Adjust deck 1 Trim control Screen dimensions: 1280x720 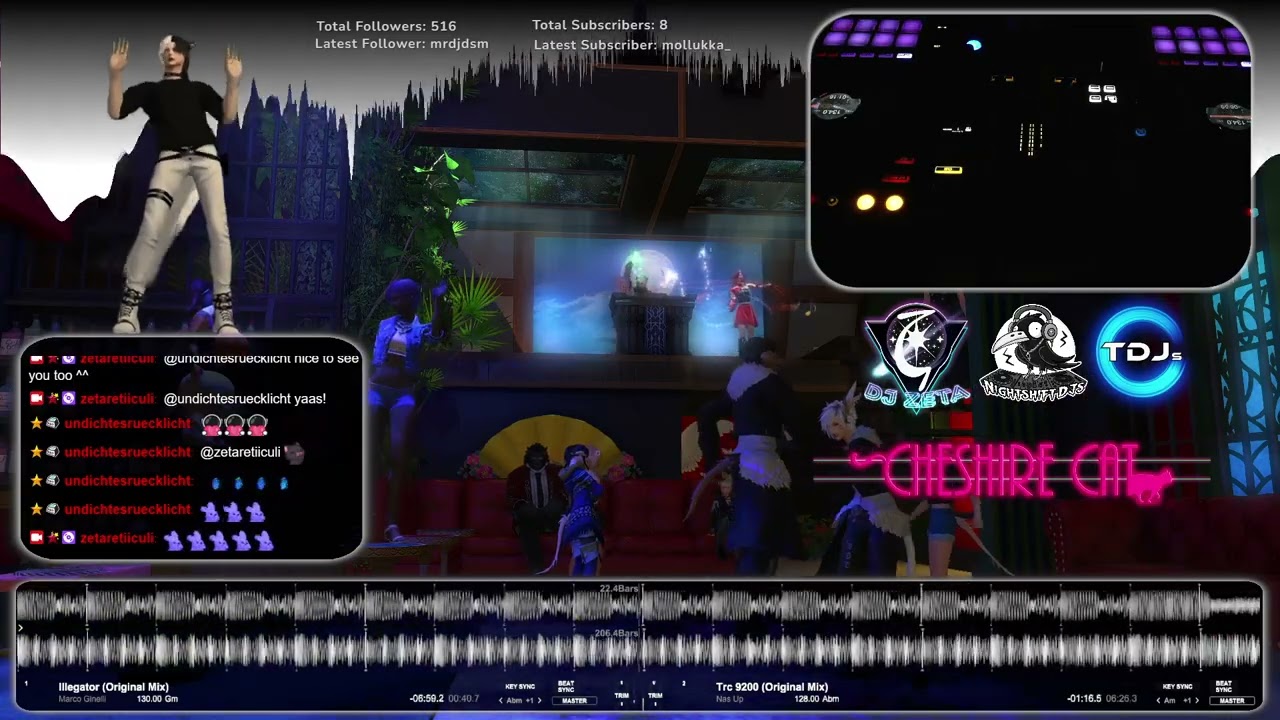point(622,695)
